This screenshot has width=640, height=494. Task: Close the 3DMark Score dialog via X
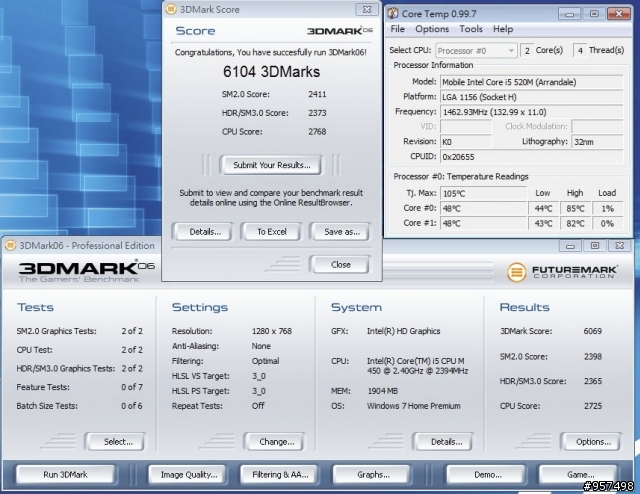click(x=367, y=9)
